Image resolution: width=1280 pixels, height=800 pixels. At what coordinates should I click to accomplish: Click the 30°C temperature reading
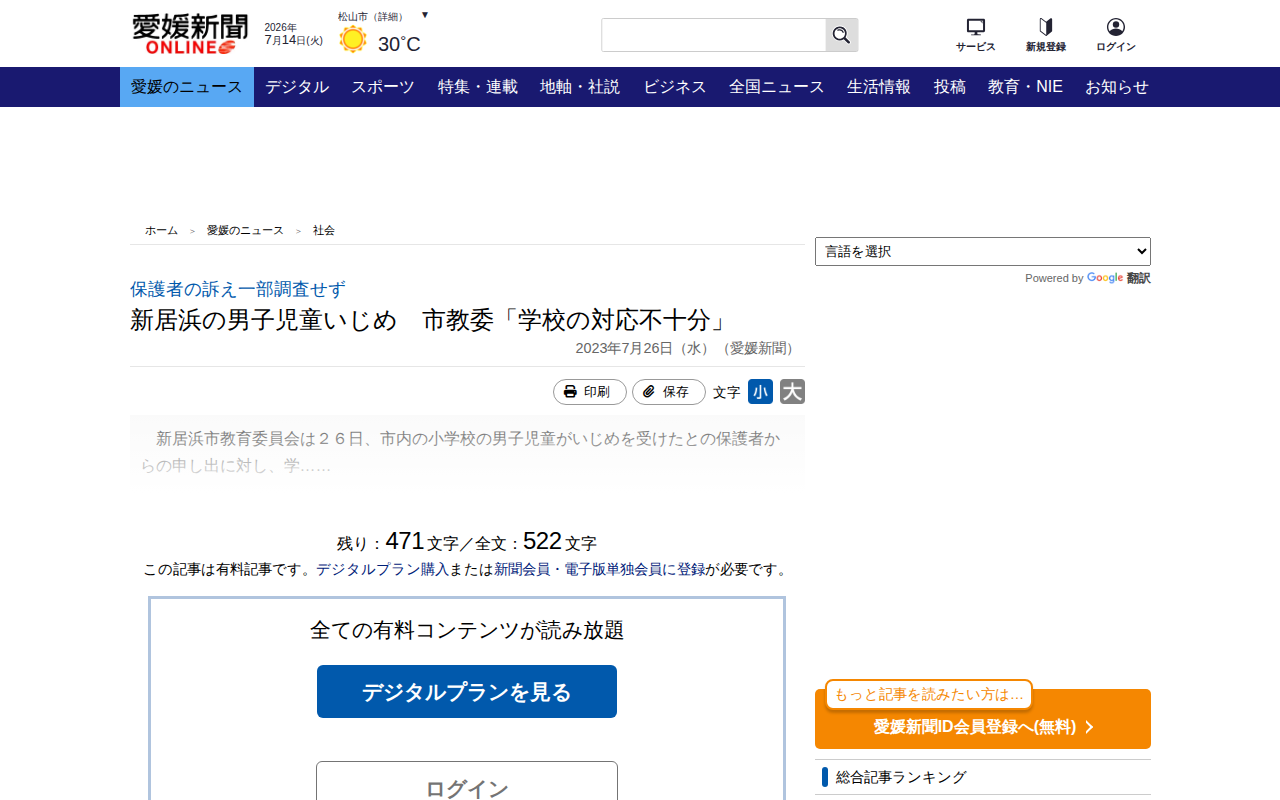click(399, 44)
